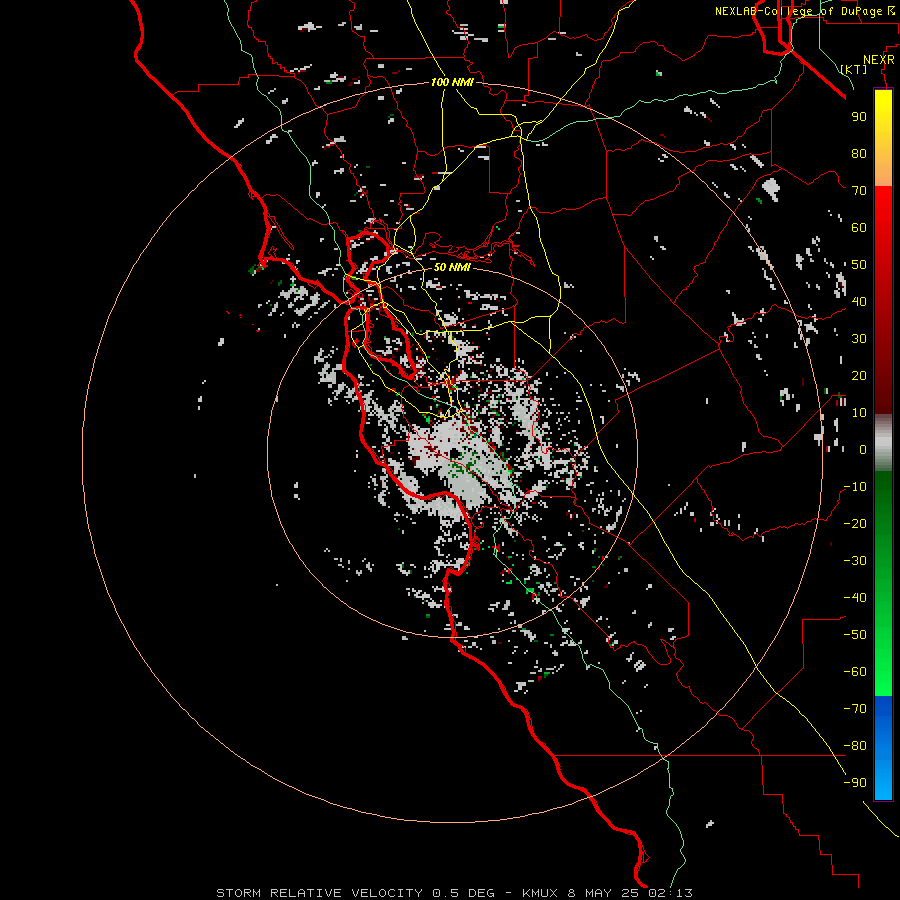Click the black radar site dot at the rings' center
This screenshot has width=900, height=900.
pos(454,453)
